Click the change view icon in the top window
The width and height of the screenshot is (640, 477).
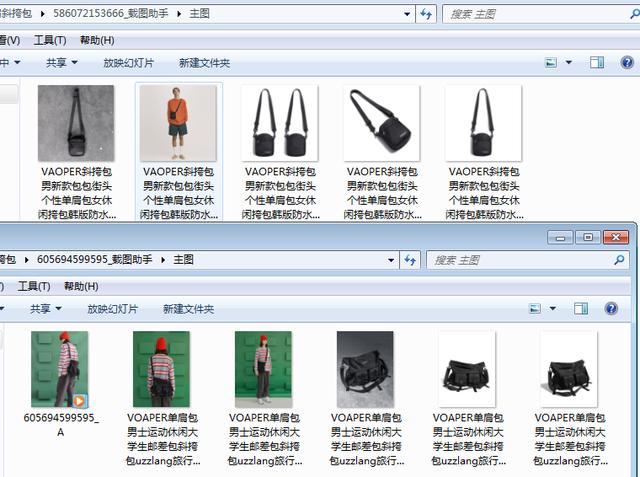pos(551,63)
